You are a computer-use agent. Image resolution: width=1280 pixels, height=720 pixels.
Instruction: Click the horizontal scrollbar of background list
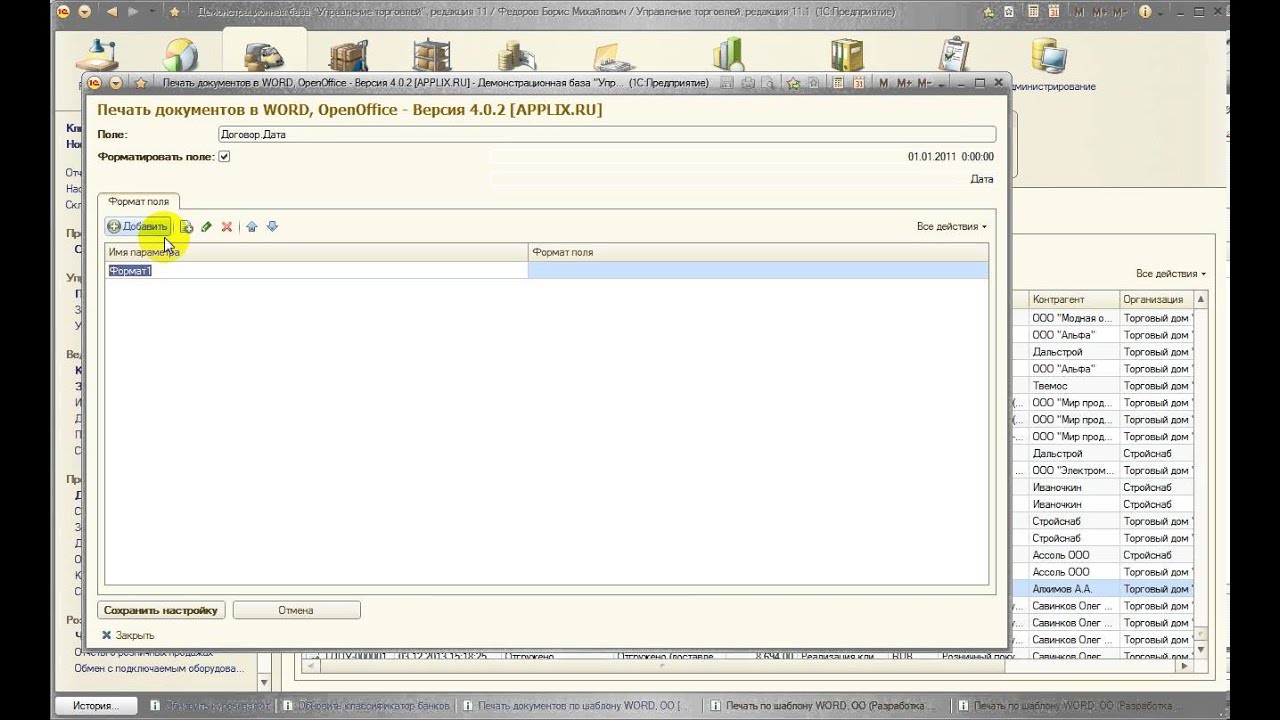point(750,664)
